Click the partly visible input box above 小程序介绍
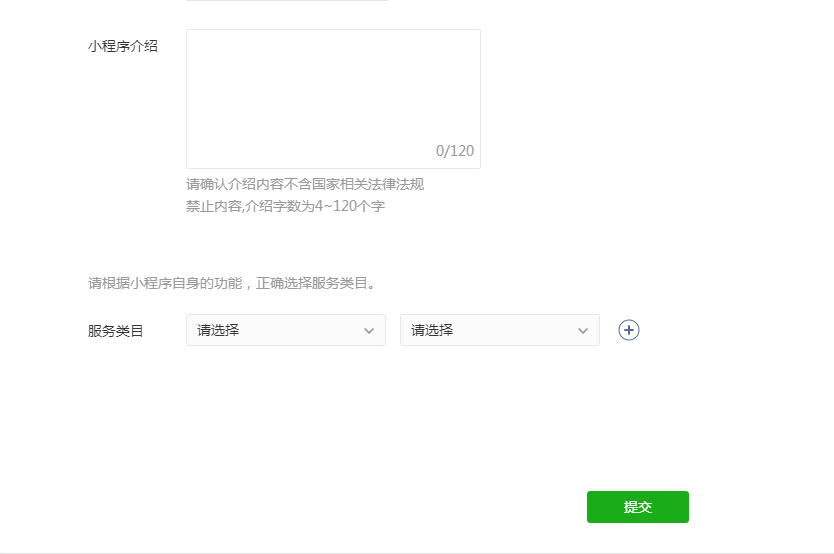834x554 pixels. pyautogui.click(x=287, y=1)
